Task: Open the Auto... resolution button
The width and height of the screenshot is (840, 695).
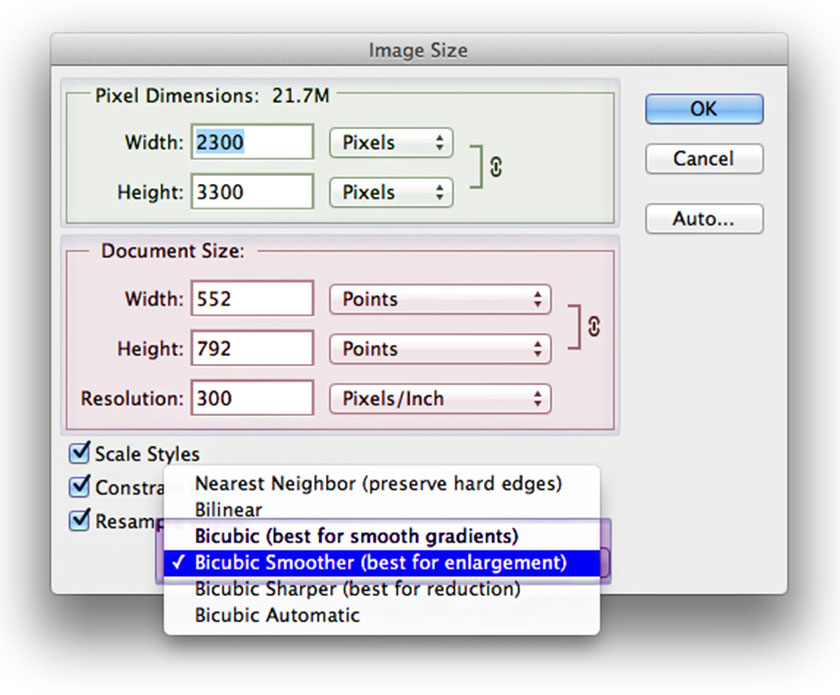Action: click(704, 218)
